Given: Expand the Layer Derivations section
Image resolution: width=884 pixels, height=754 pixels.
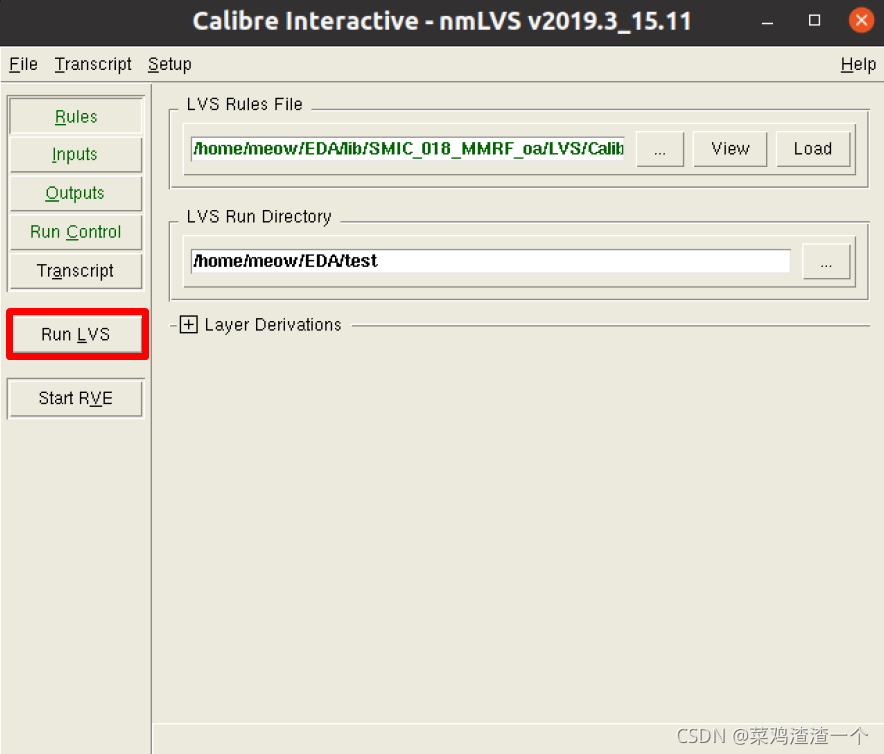Looking at the screenshot, I should click(x=188, y=324).
